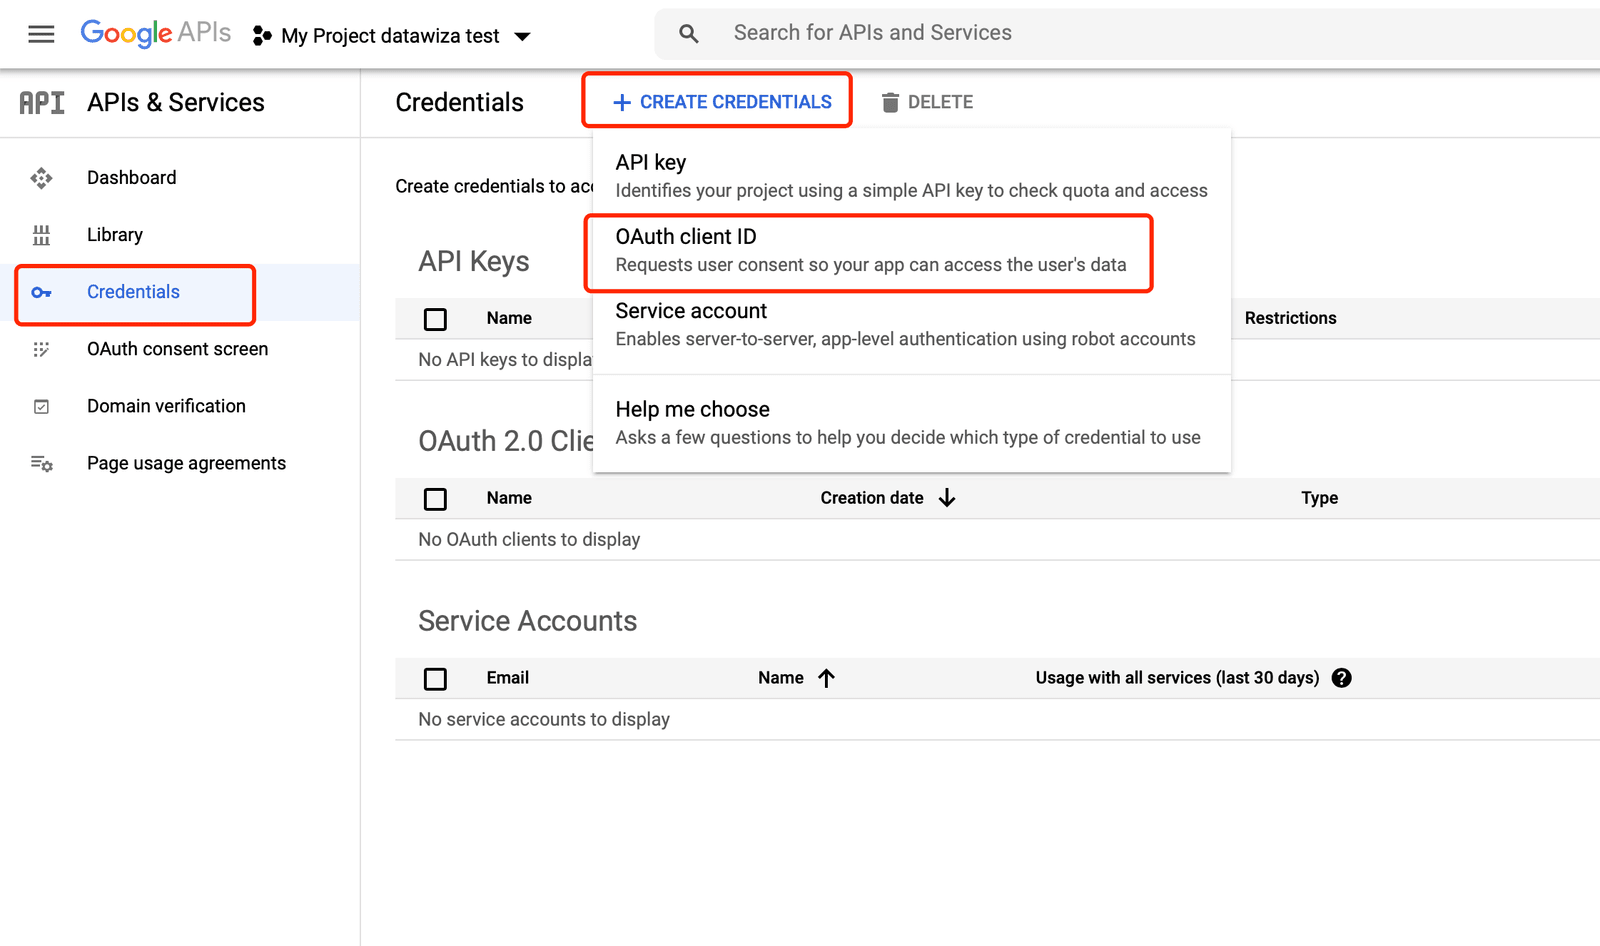The image size is (1600, 946).
Task: Click the API logo icon beside APIs & Services
Action: [42, 103]
